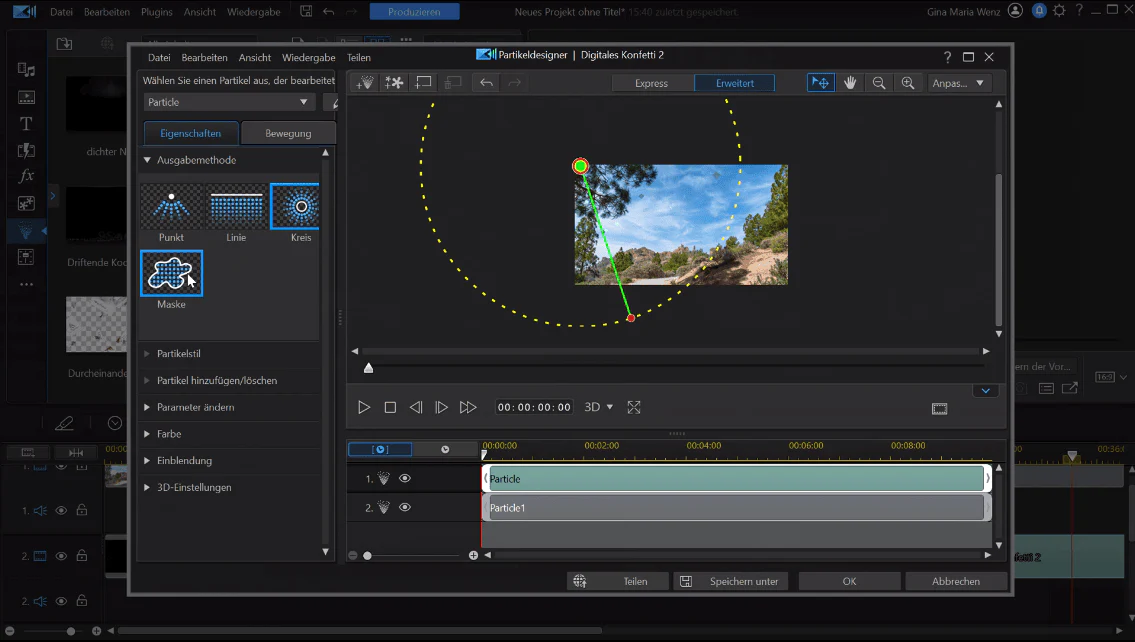Toggle visibility of main audio track 1
Image resolution: width=1135 pixels, height=642 pixels.
(62, 510)
